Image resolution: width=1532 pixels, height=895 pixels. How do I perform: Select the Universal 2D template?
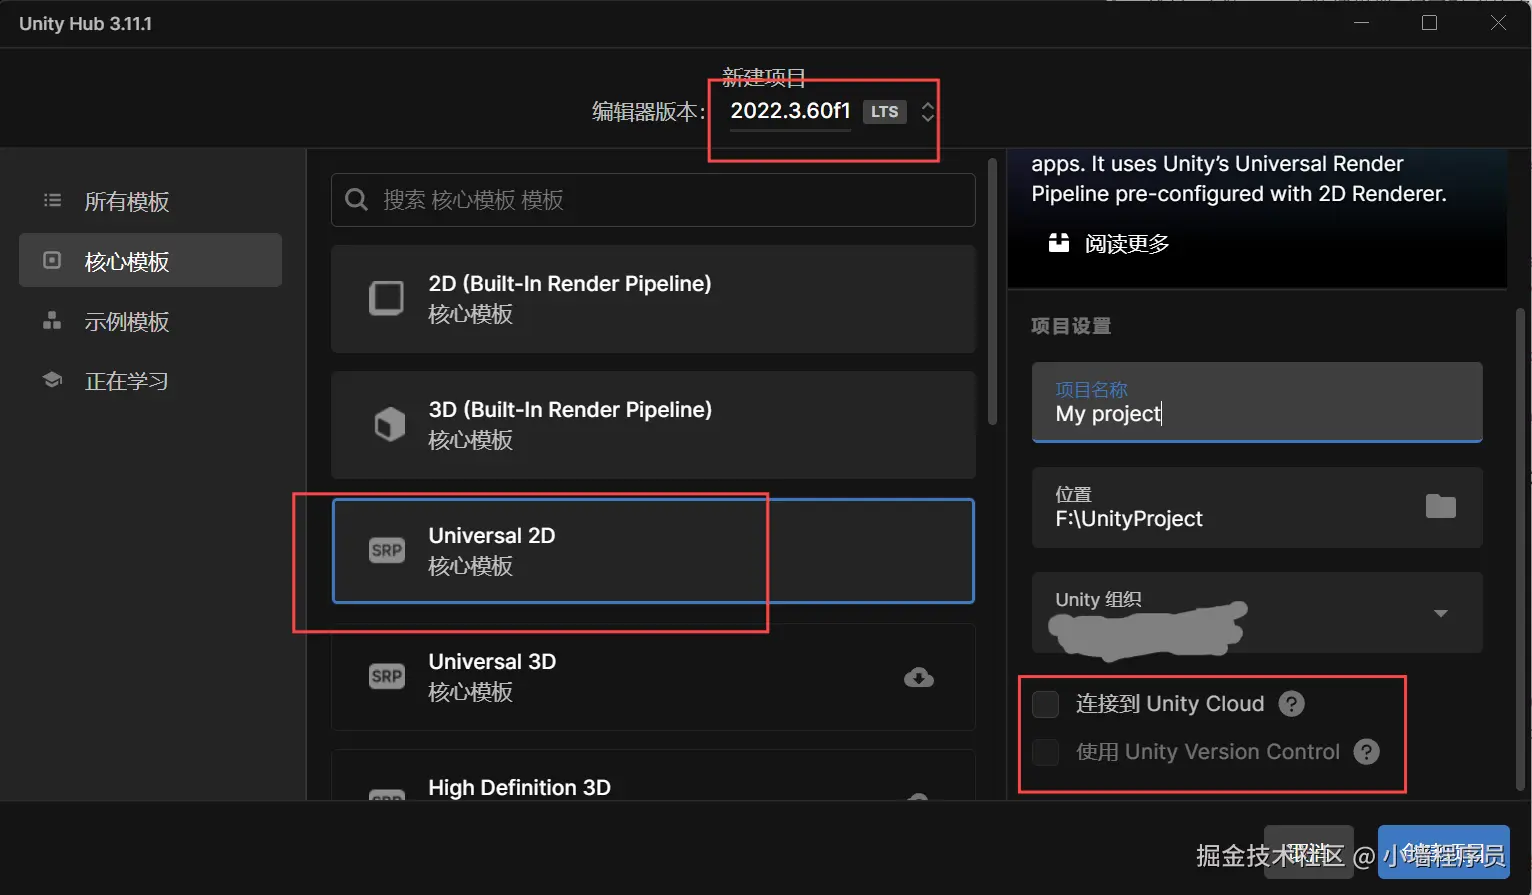tap(653, 551)
